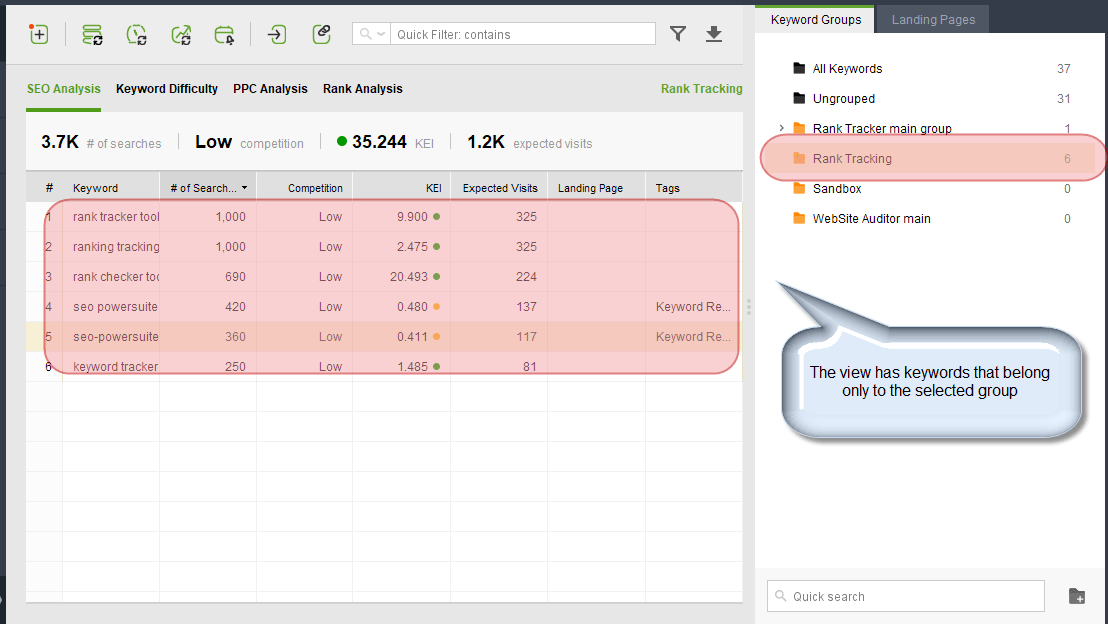Select the ranking tracking keyword row

click(384, 247)
